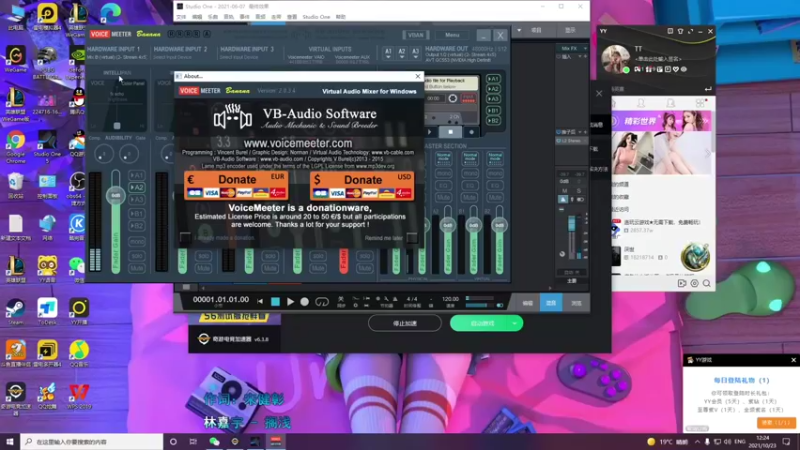Click the tempo value 120.00

pyautogui.click(x=450, y=299)
